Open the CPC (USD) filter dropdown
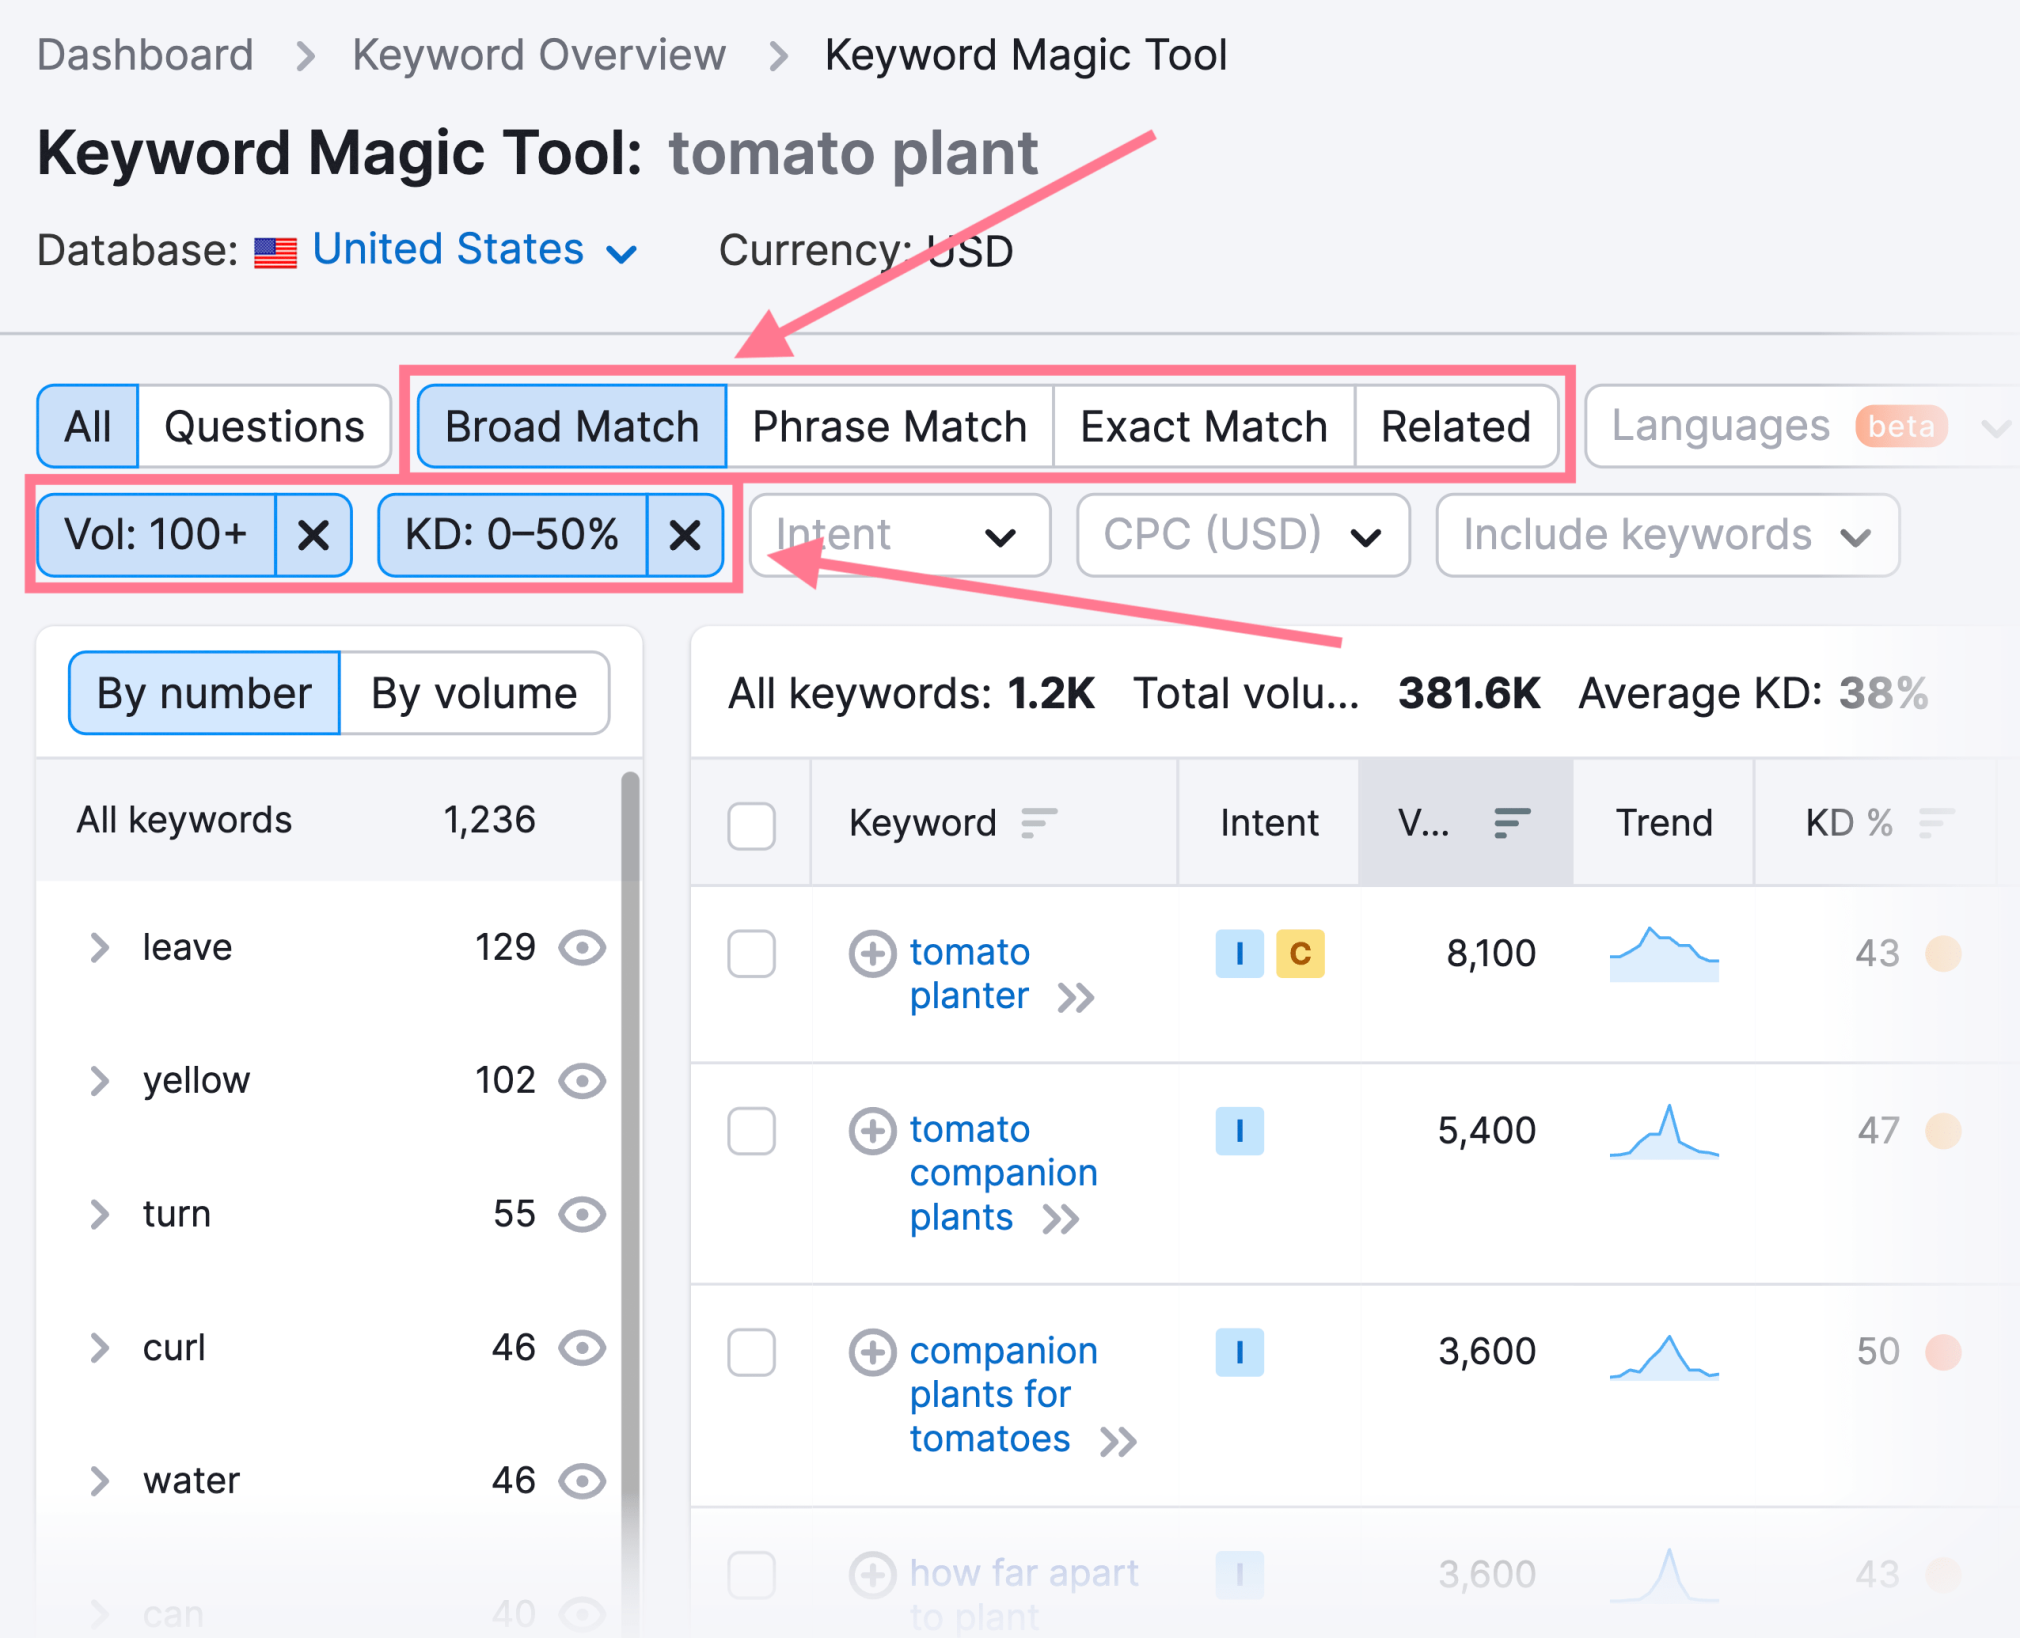The height and width of the screenshot is (1638, 2020). coord(1243,535)
